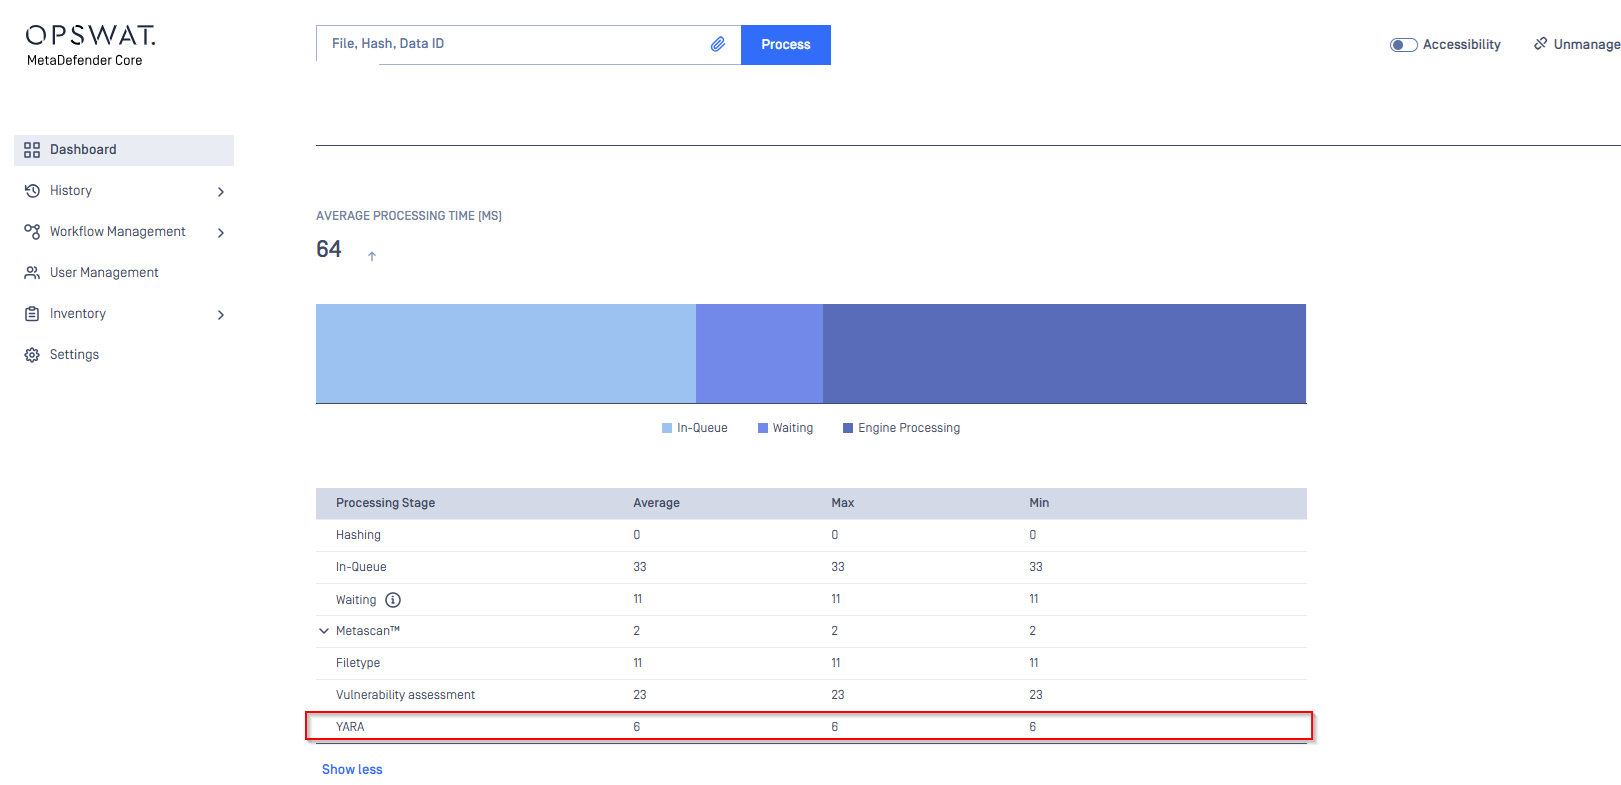Image resolution: width=1621 pixels, height=785 pixels.
Task: Expand the History submenu chevron
Action: [221, 192]
